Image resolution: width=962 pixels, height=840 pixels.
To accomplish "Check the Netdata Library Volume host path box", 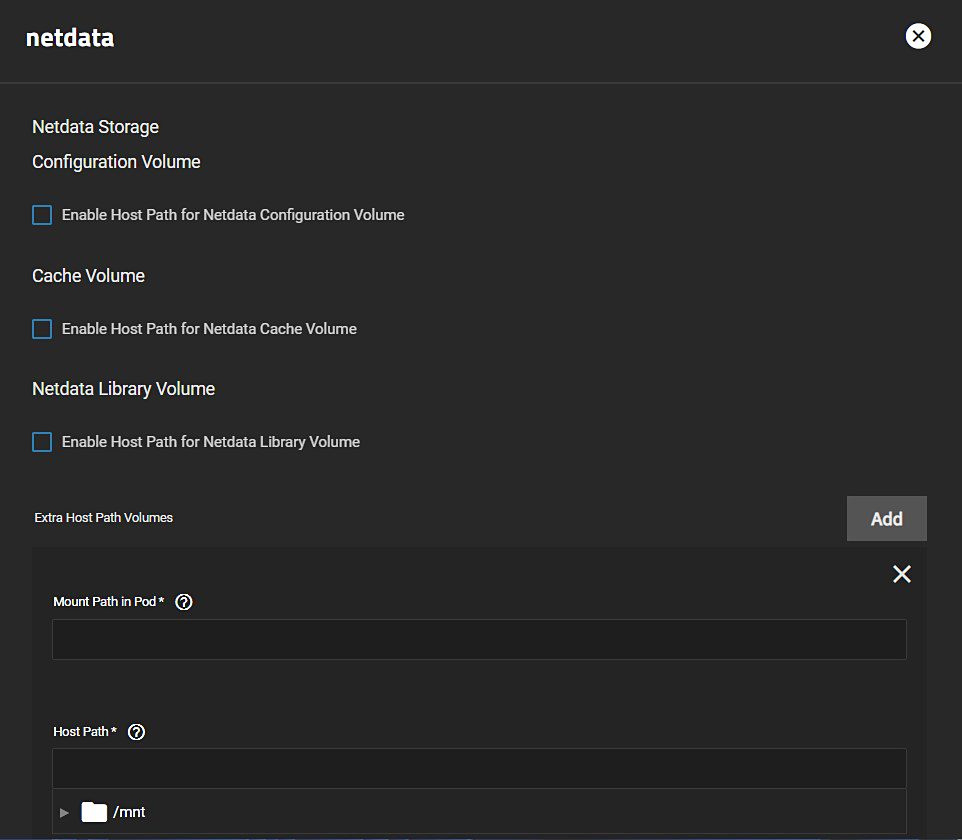I will pyautogui.click(x=42, y=442).
